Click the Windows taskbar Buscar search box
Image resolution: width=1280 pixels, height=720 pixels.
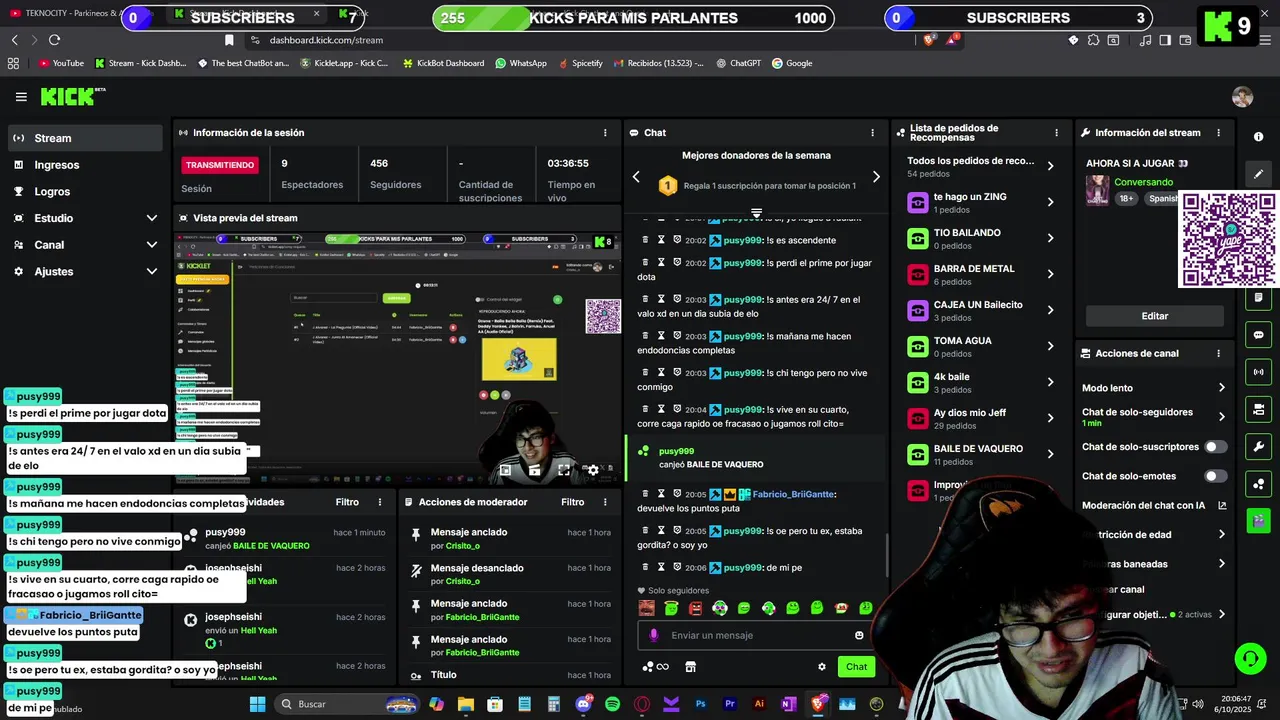345,704
